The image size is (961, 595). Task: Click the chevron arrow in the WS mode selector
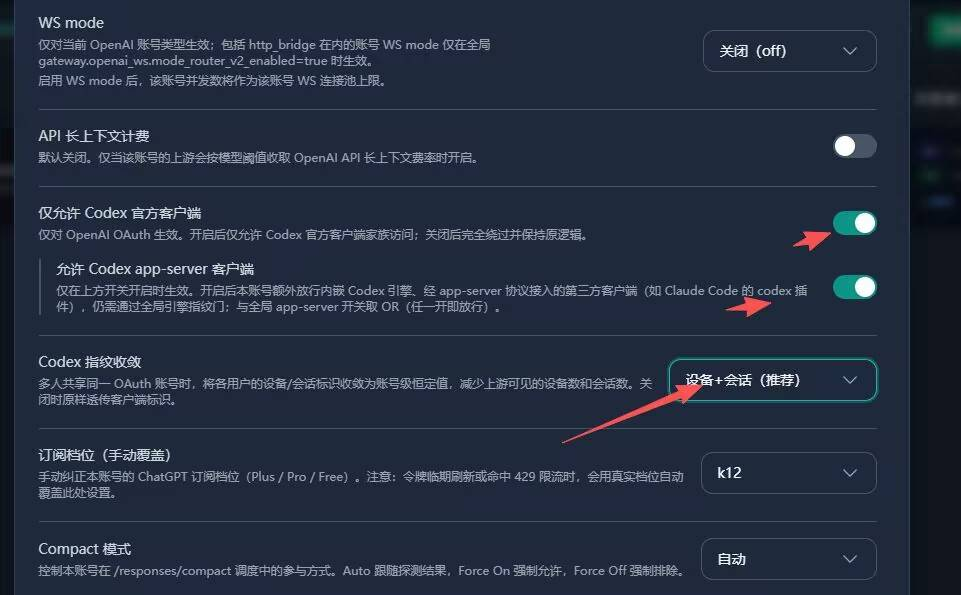(x=849, y=51)
